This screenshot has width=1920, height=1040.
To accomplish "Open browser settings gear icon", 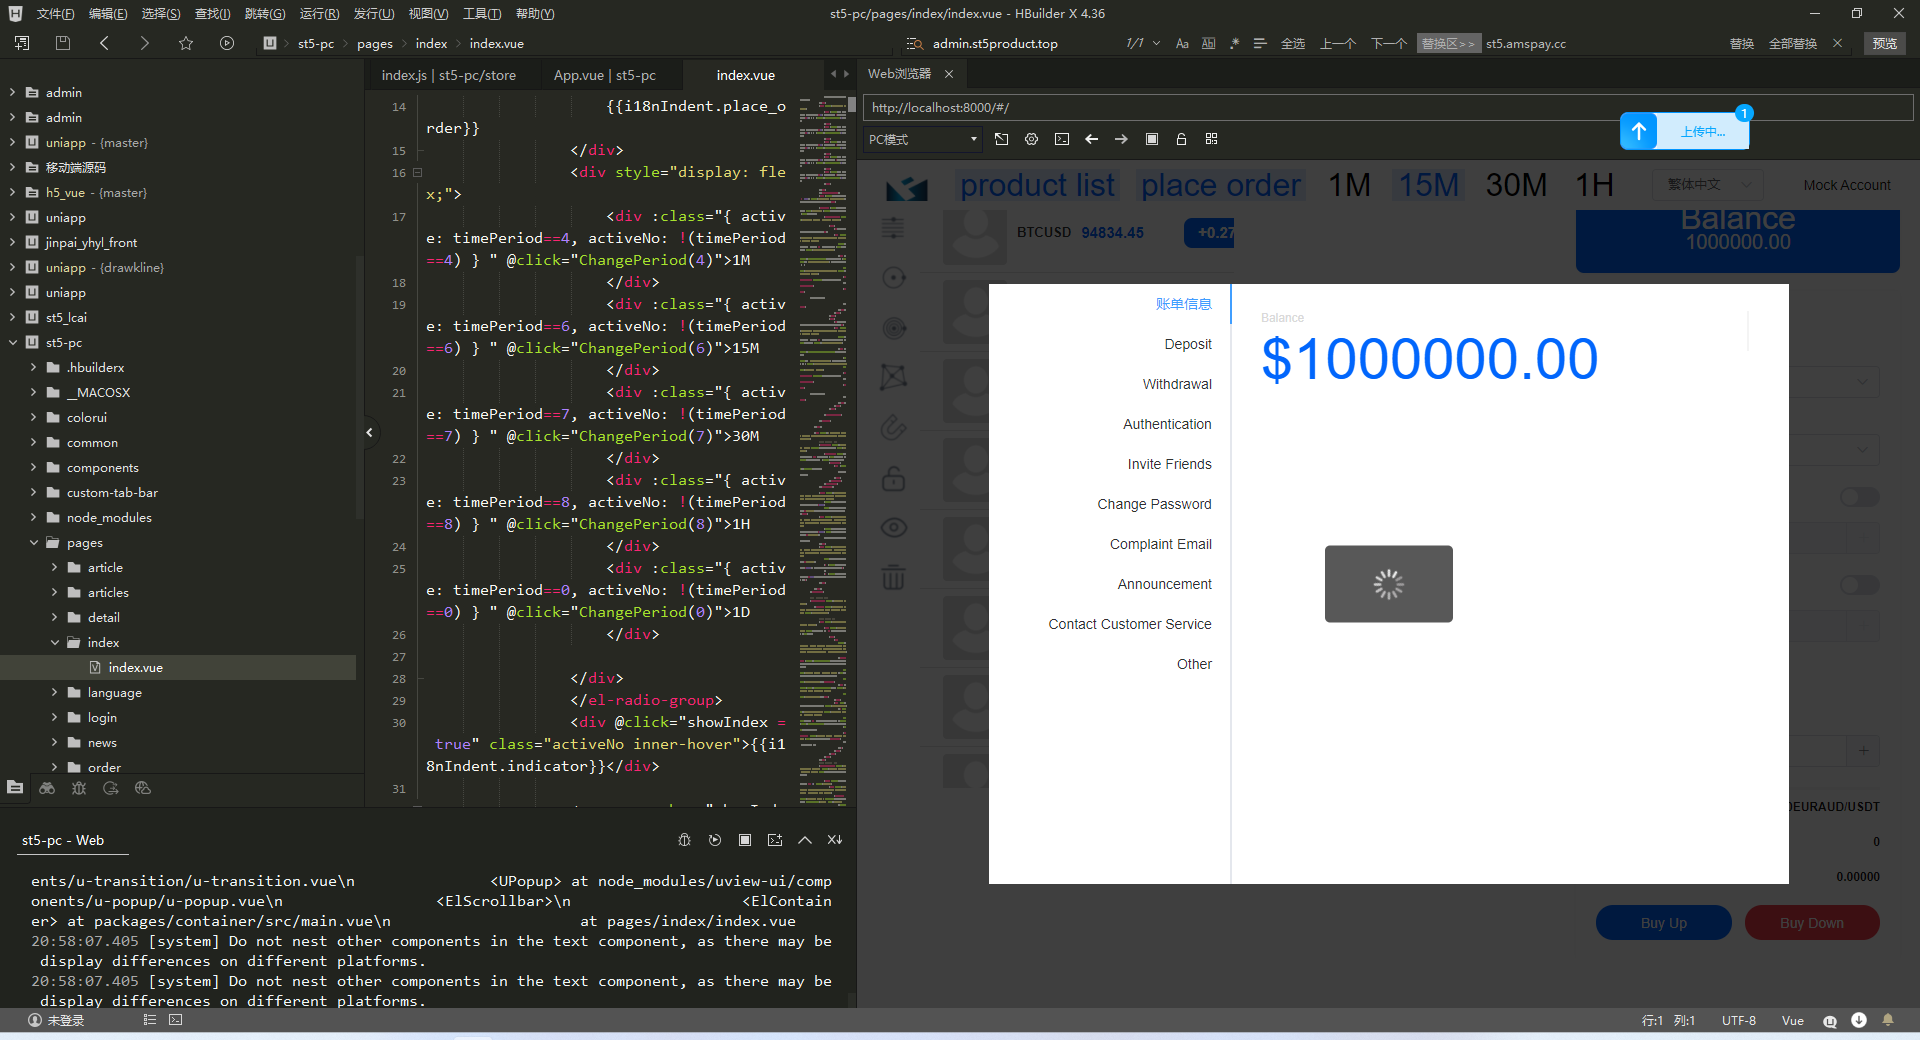I will click(x=1031, y=139).
